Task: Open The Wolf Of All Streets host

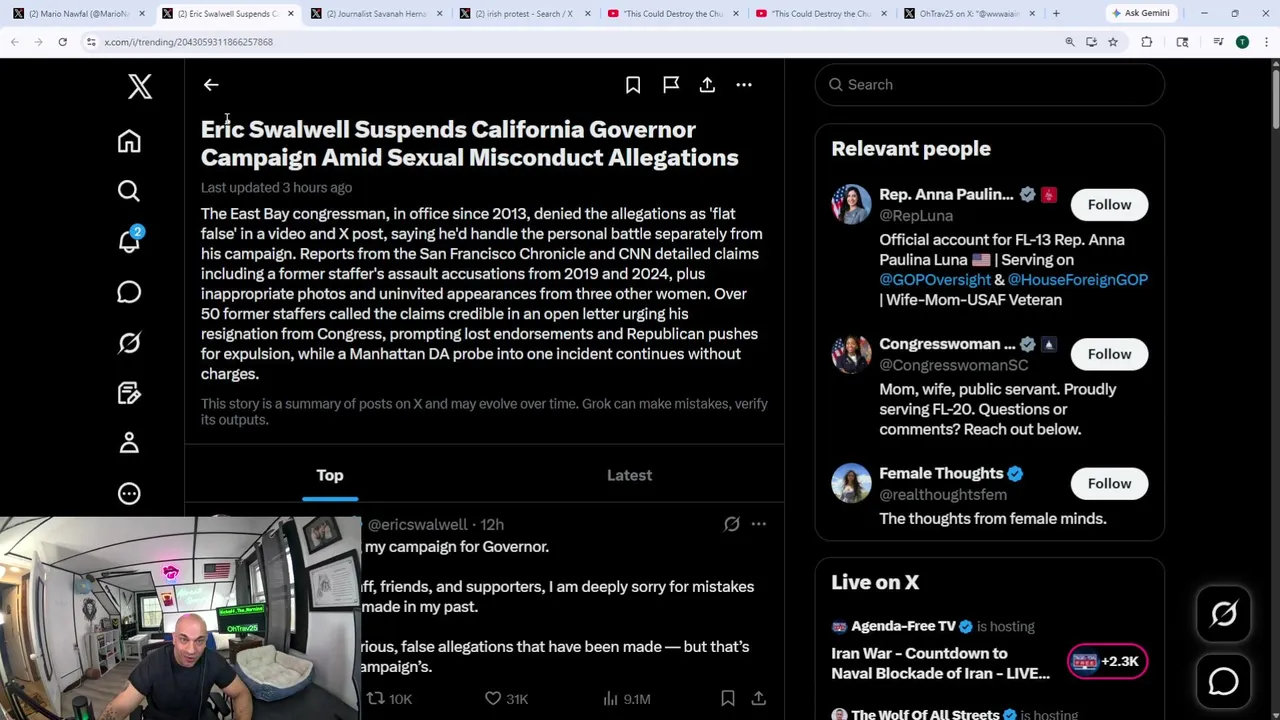Action: [x=925, y=714]
